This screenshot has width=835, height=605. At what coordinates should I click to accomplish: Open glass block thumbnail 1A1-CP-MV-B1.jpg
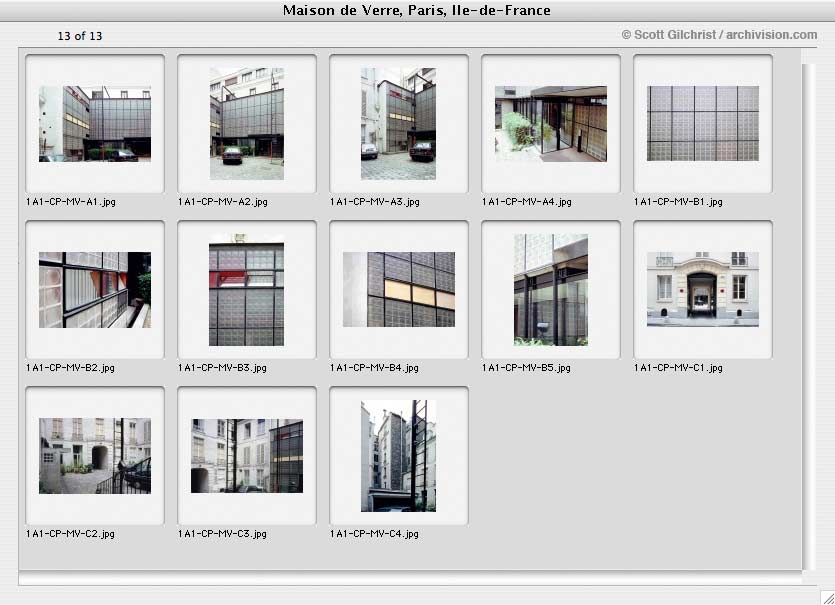pyautogui.click(x=703, y=124)
